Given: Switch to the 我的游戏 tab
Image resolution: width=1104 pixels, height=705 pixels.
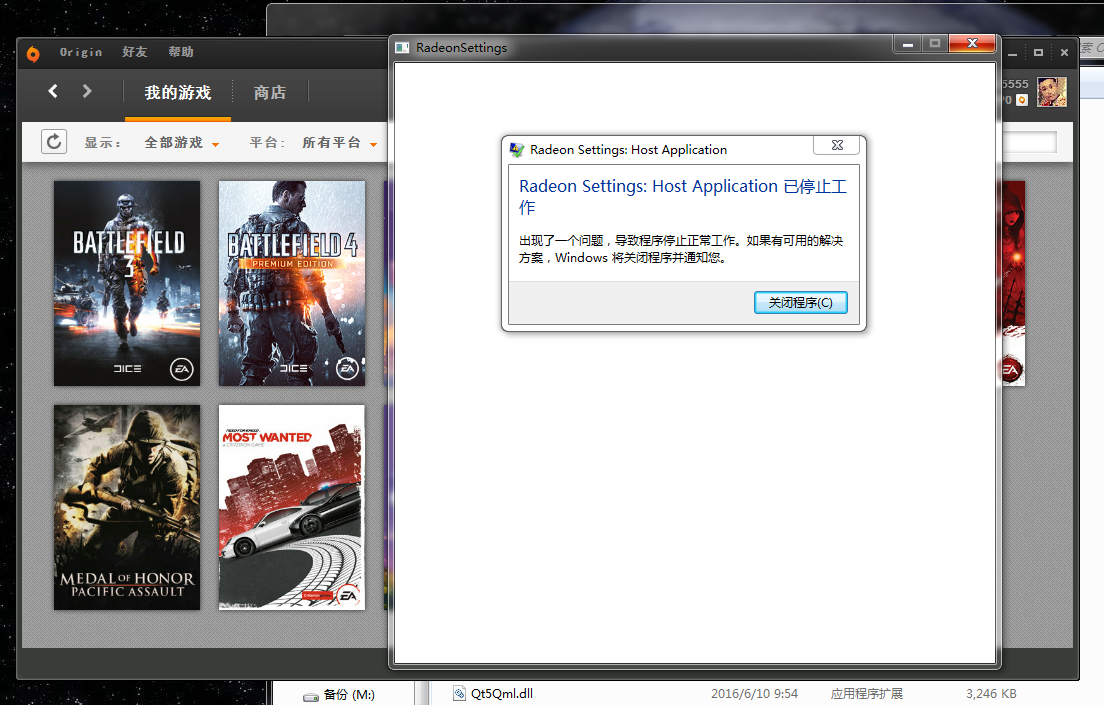Looking at the screenshot, I should pyautogui.click(x=177, y=93).
